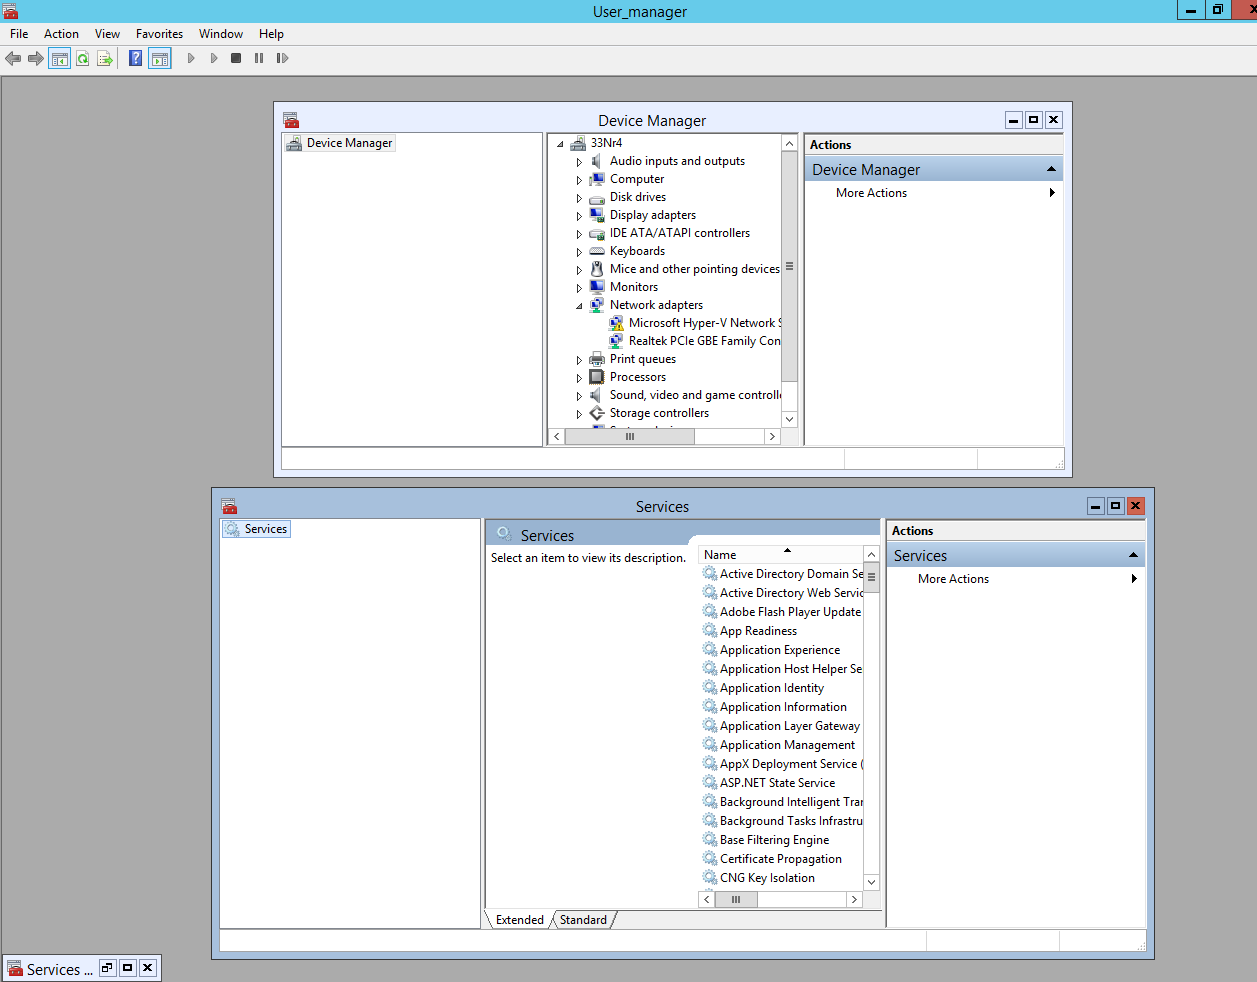The image size is (1257, 982).
Task: Restore the minimized Services window at bottom
Action: click(x=107, y=968)
